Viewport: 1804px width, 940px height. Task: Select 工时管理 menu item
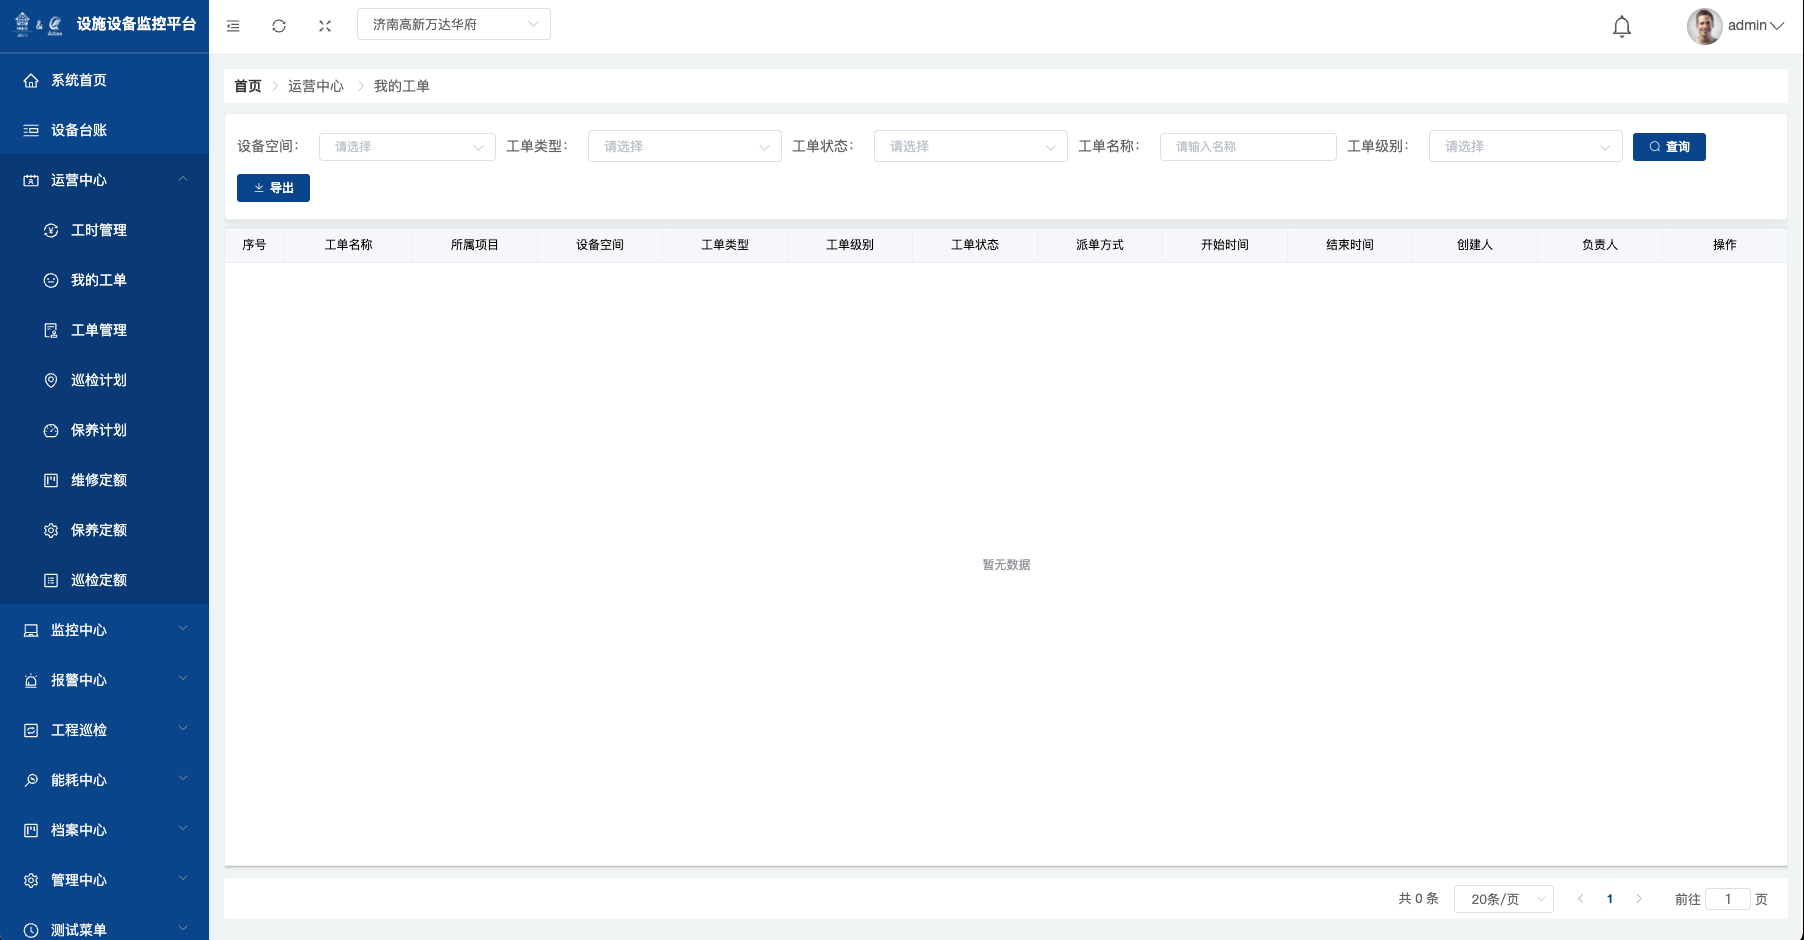click(99, 230)
